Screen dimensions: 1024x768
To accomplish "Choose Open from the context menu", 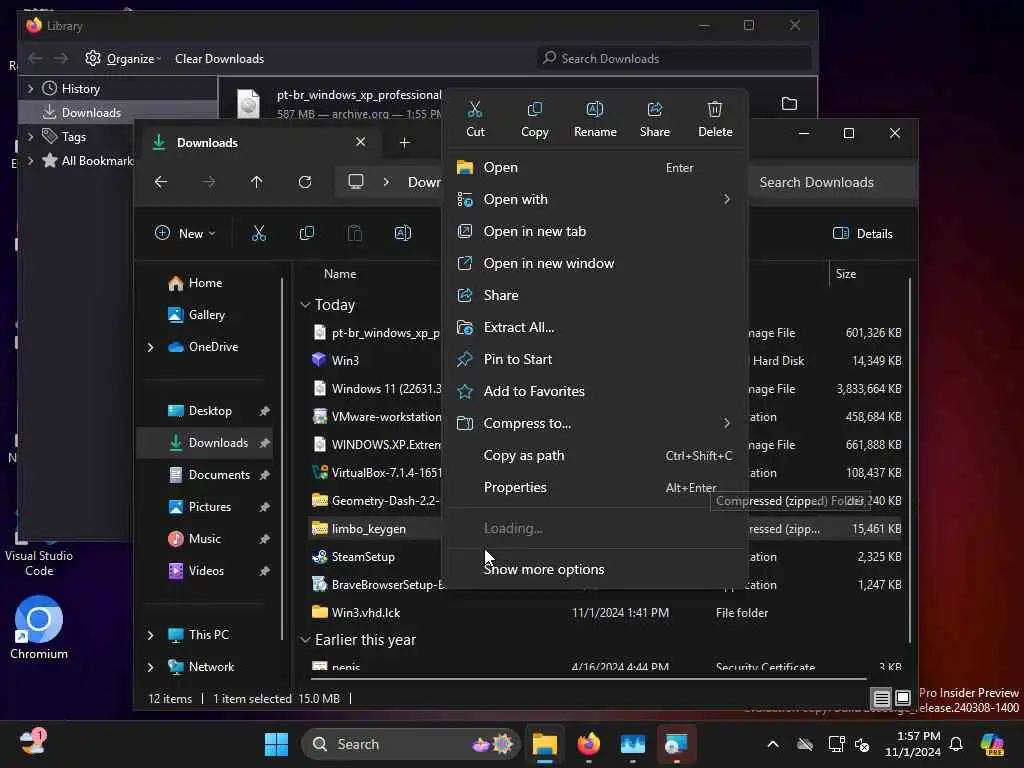I will point(596,167).
